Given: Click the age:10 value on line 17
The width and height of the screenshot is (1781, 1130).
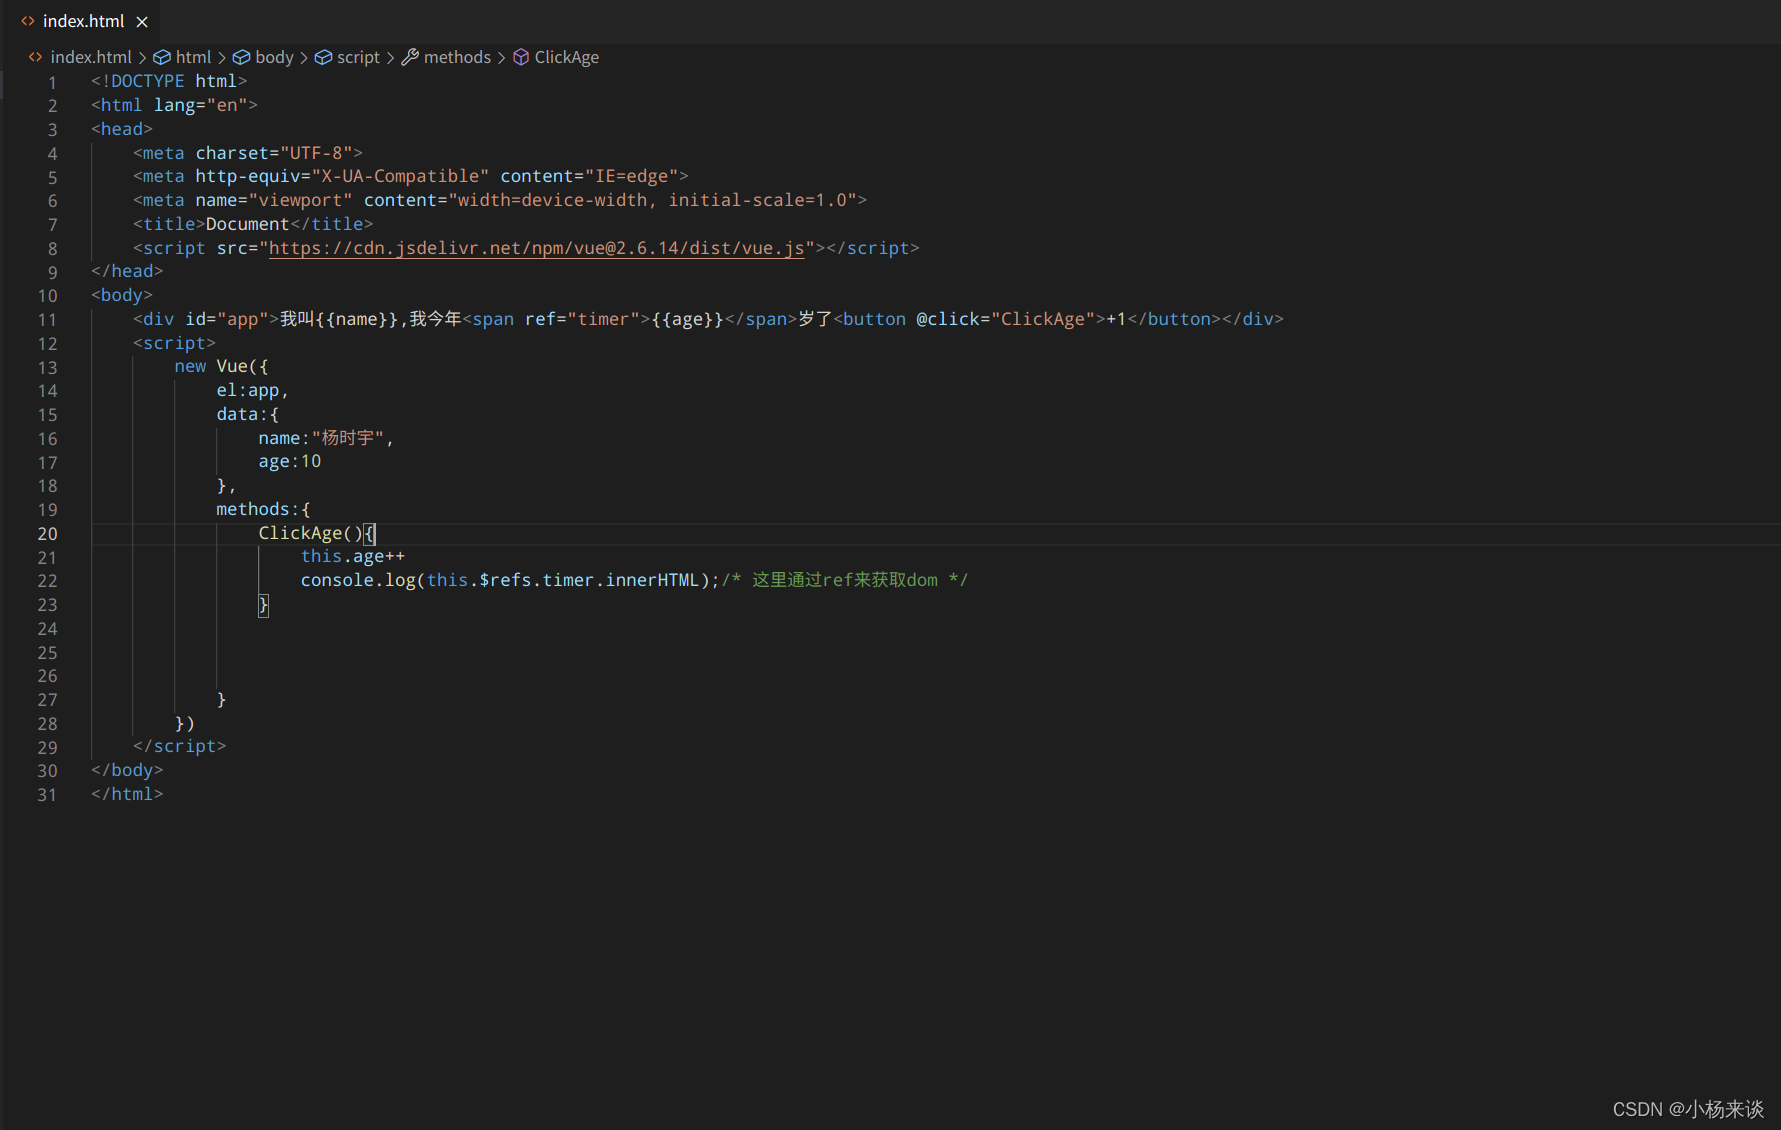Looking at the screenshot, I should click(311, 461).
